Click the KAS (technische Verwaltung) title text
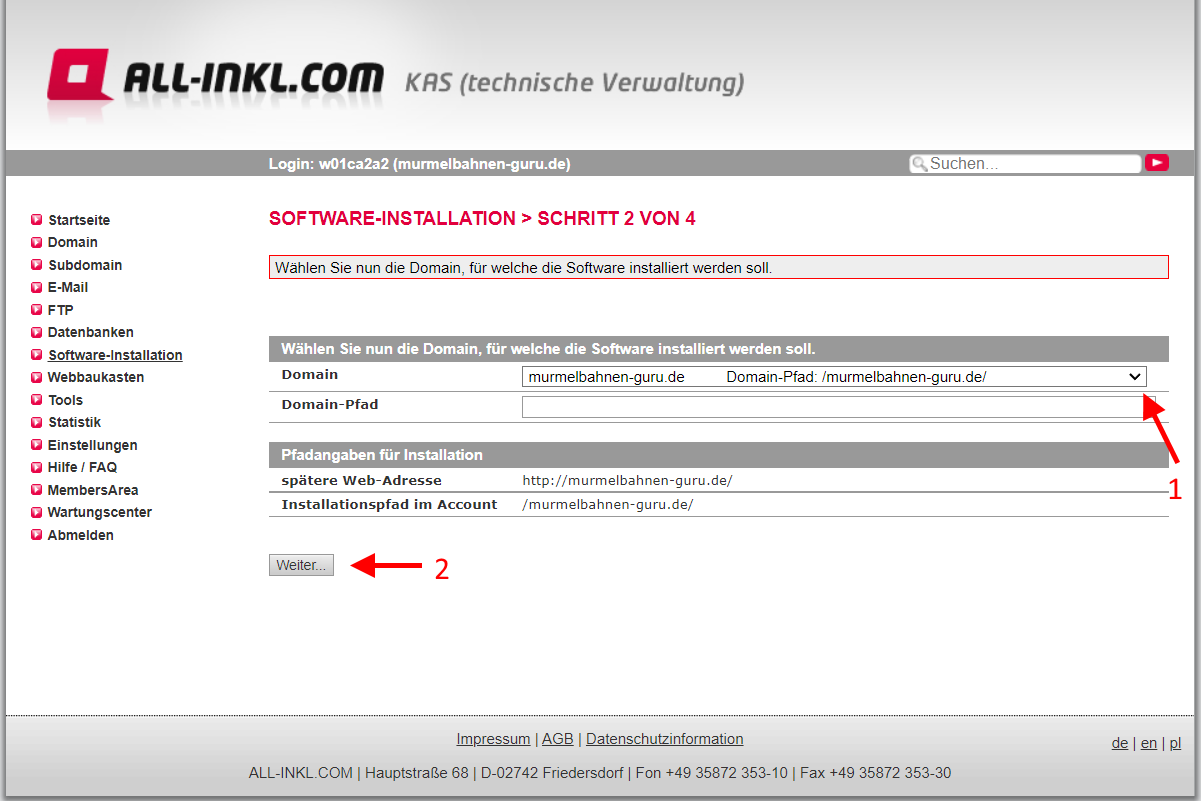Image resolution: width=1201 pixels, height=801 pixels. 574,83
